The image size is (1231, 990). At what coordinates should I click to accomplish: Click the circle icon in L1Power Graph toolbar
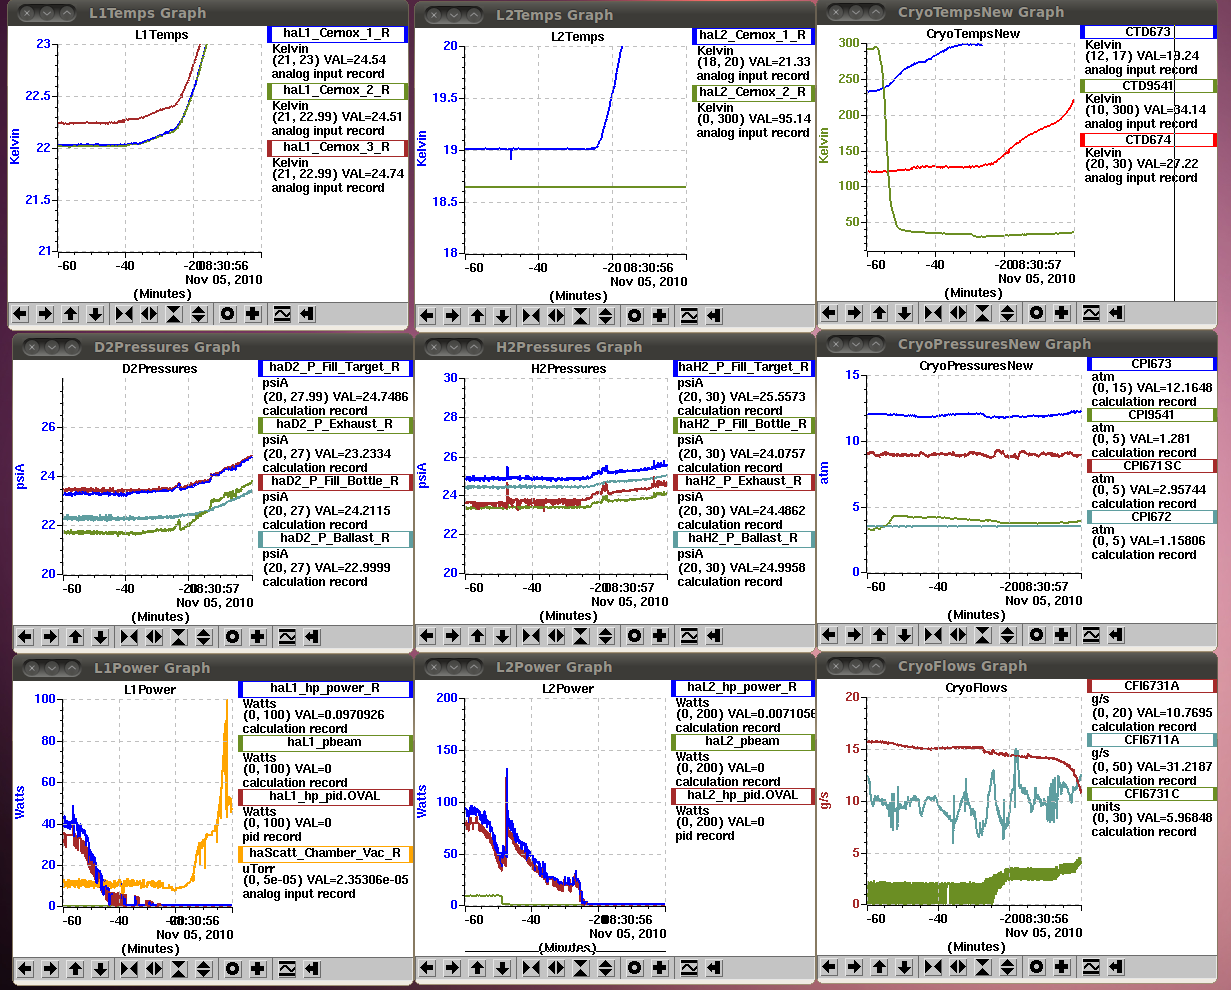(x=233, y=969)
